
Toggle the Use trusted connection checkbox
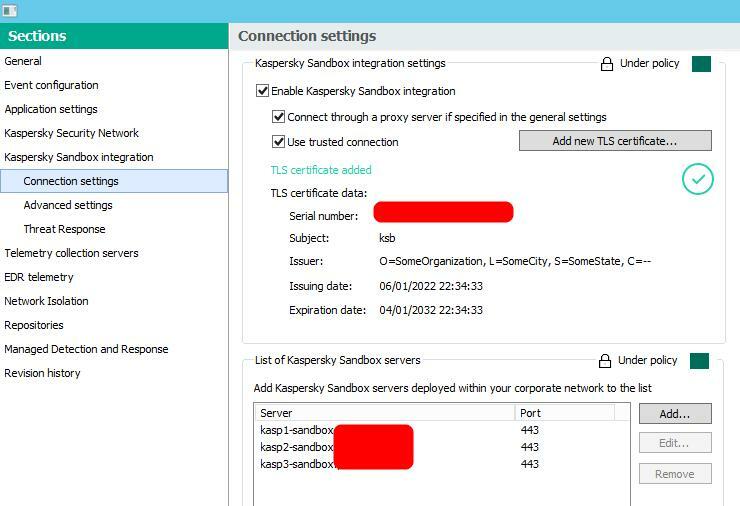point(279,142)
